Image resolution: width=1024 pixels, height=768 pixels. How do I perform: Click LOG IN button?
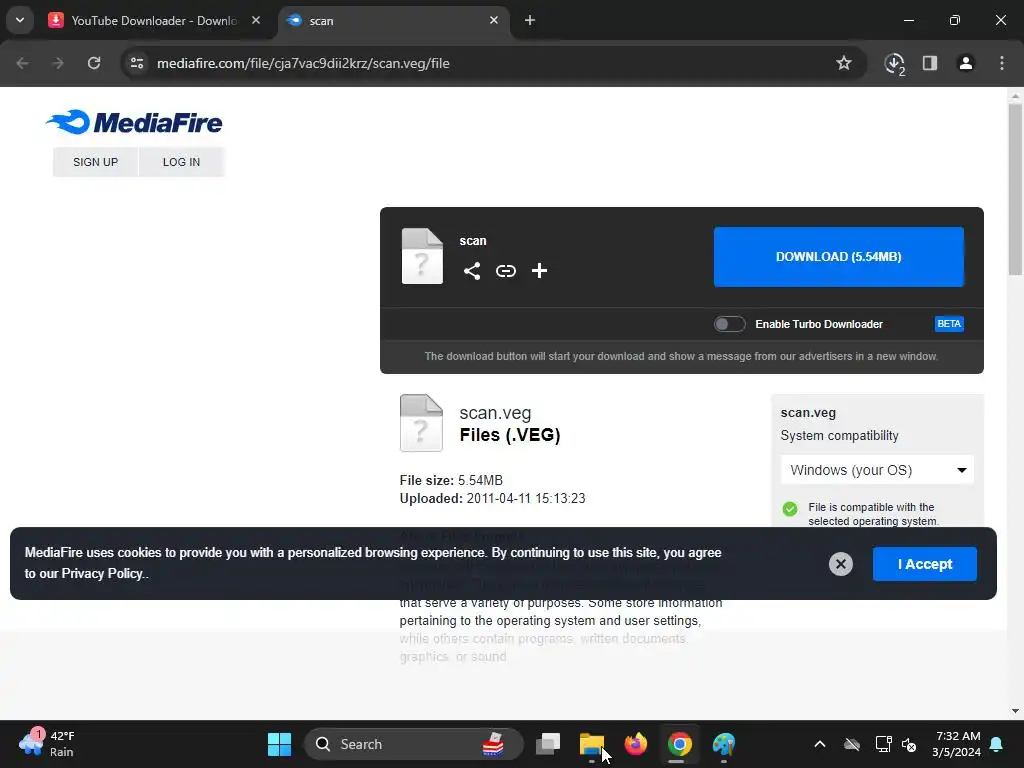pyautogui.click(x=182, y=162)
